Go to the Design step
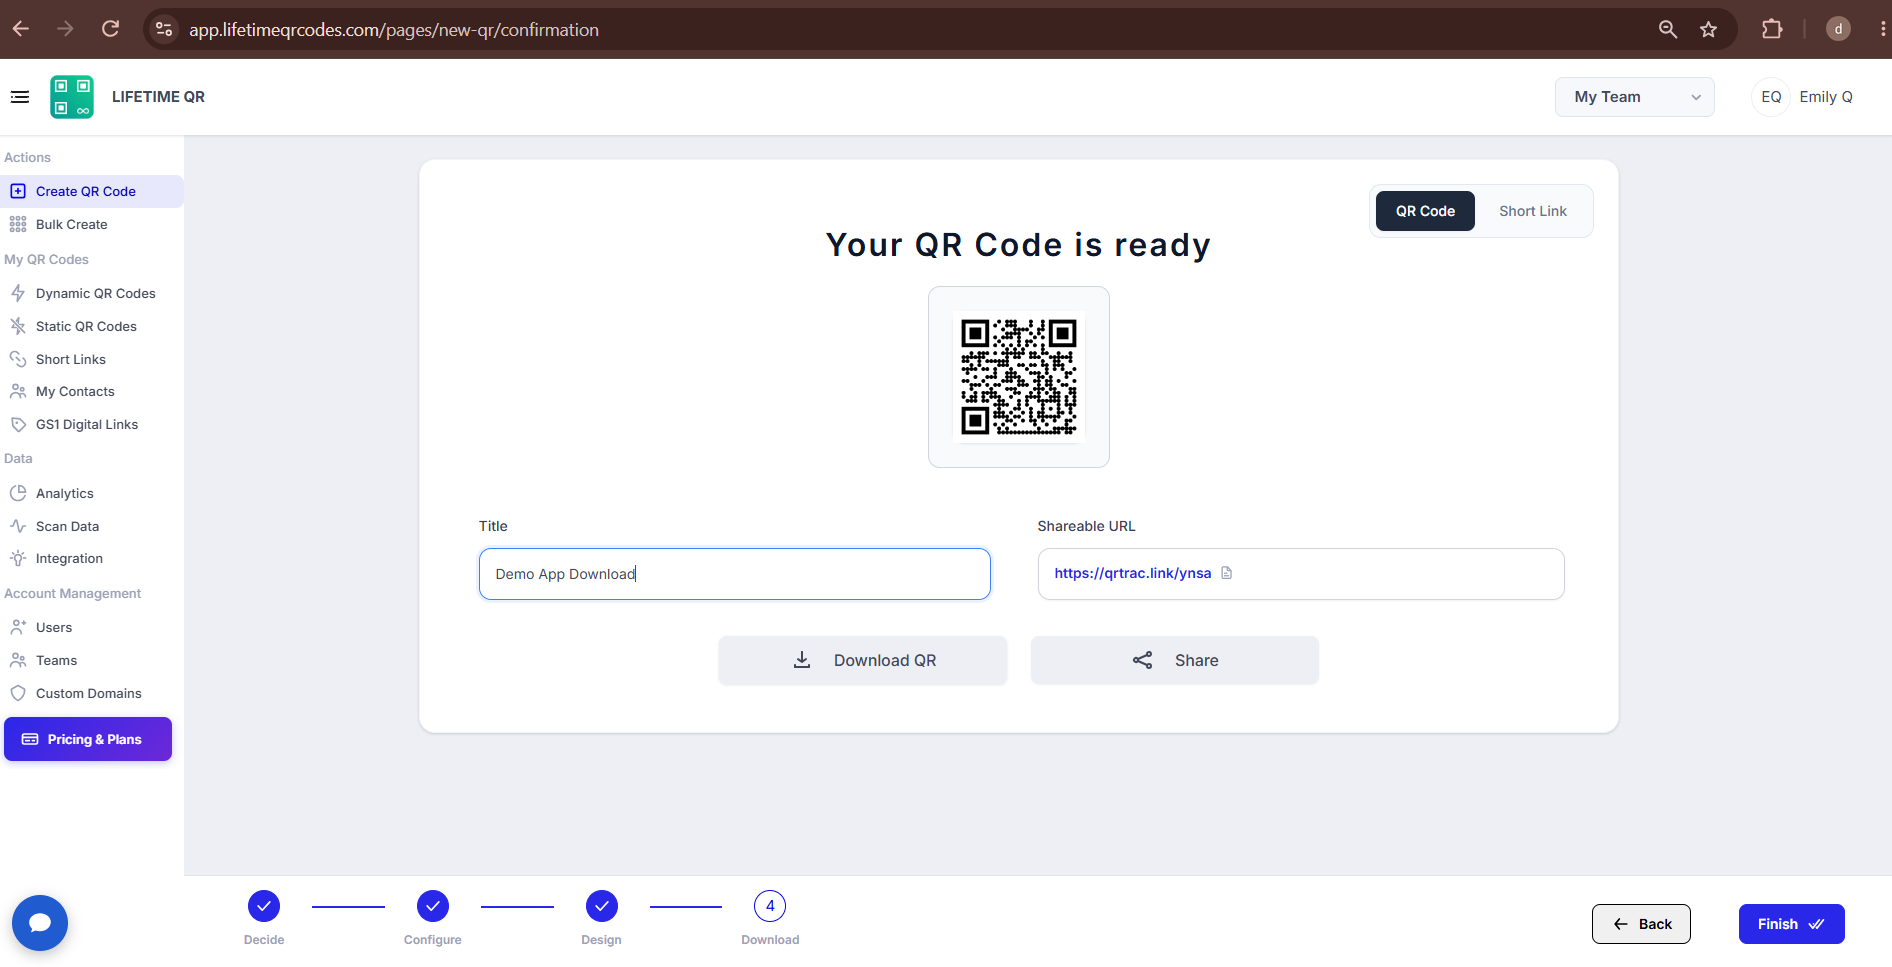Screen dimensions: 1892x967 click(602, 906)
